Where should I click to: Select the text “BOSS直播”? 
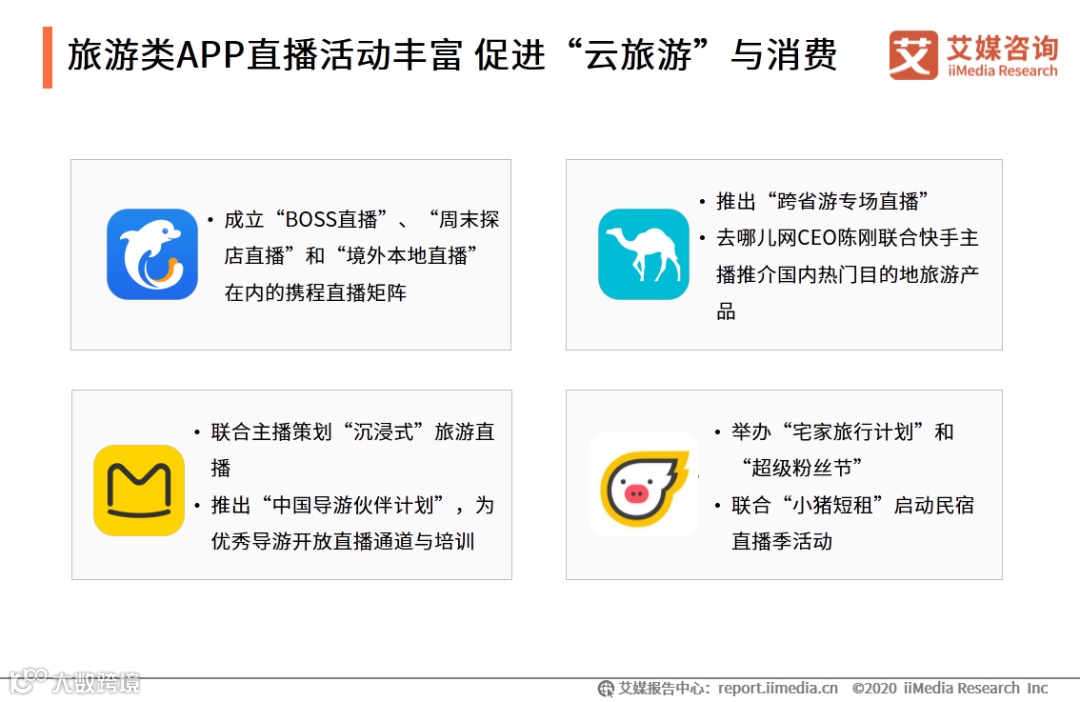[332, 220]
